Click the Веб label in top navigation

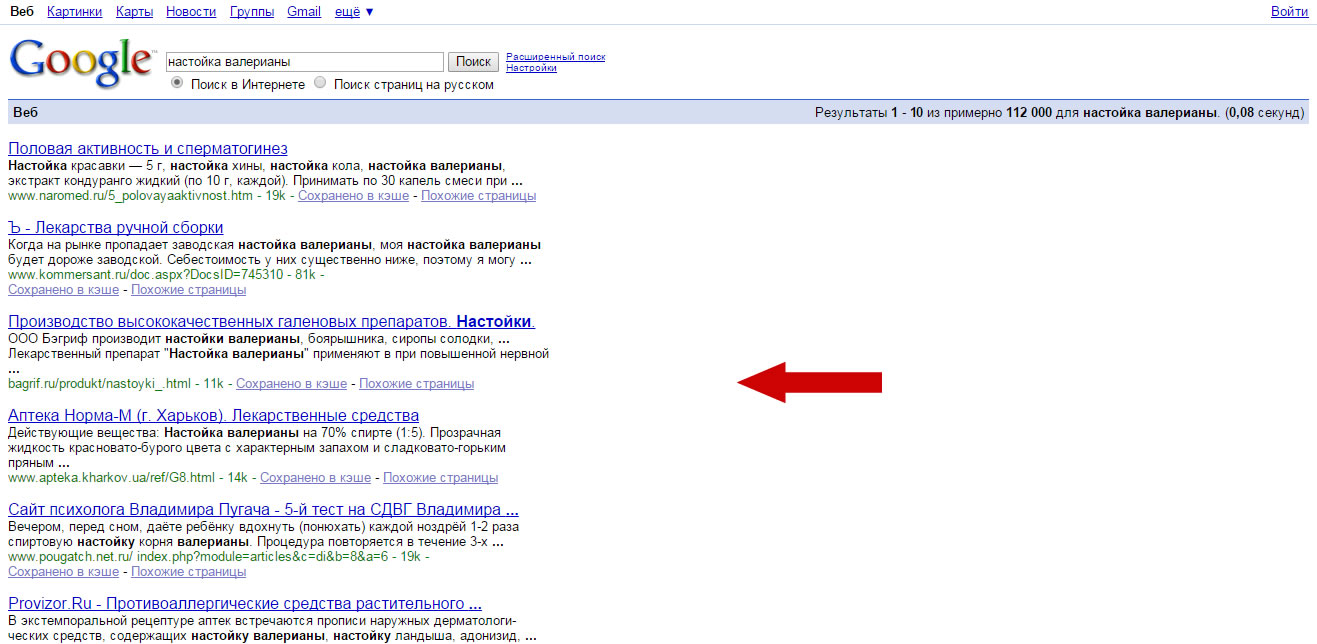(x=22, y=12)
